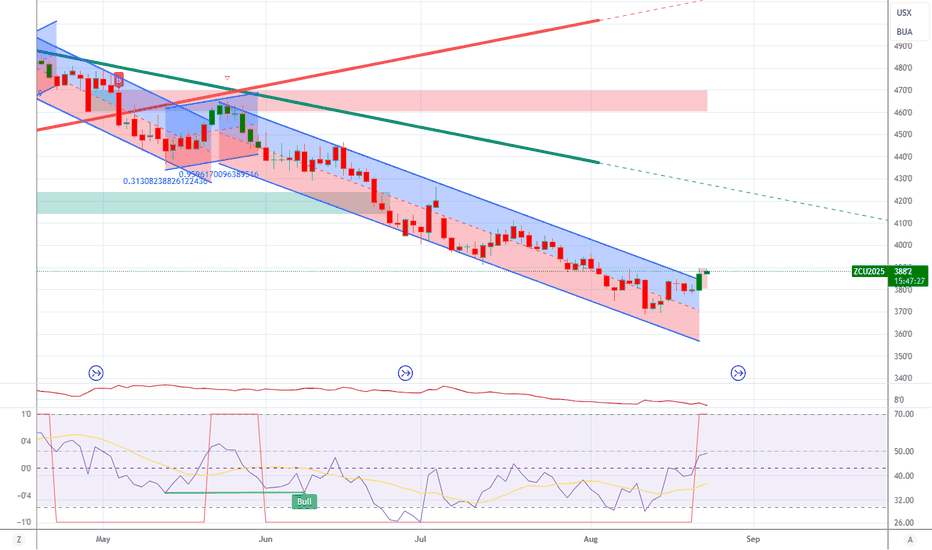Click the ZCU2025 symbol price label
Screen dimensions: 932x550
[x=869, y=271]
